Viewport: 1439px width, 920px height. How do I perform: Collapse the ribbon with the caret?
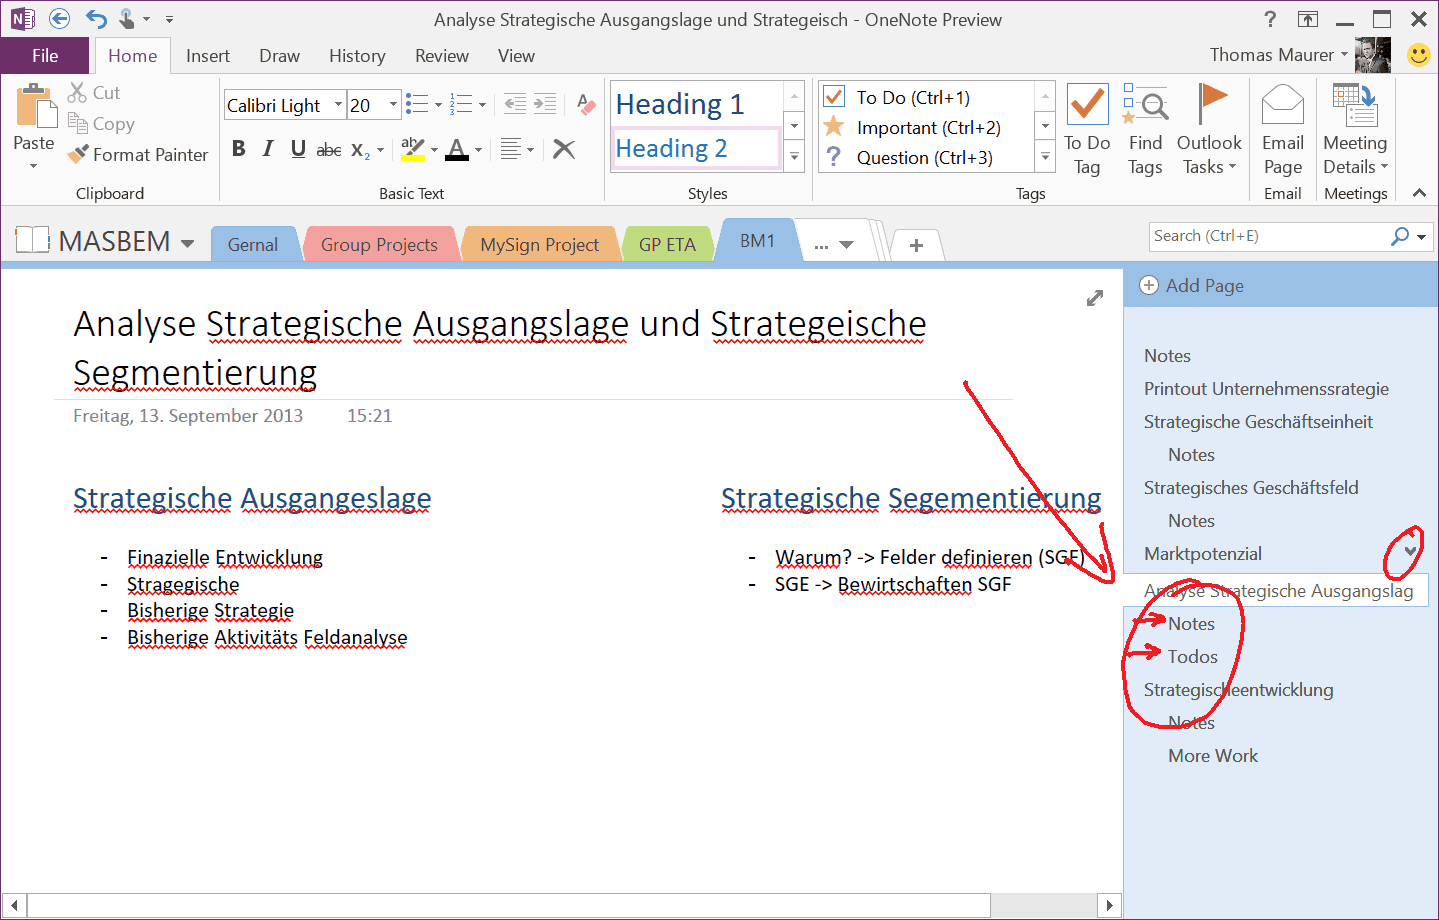(1419, 193)
